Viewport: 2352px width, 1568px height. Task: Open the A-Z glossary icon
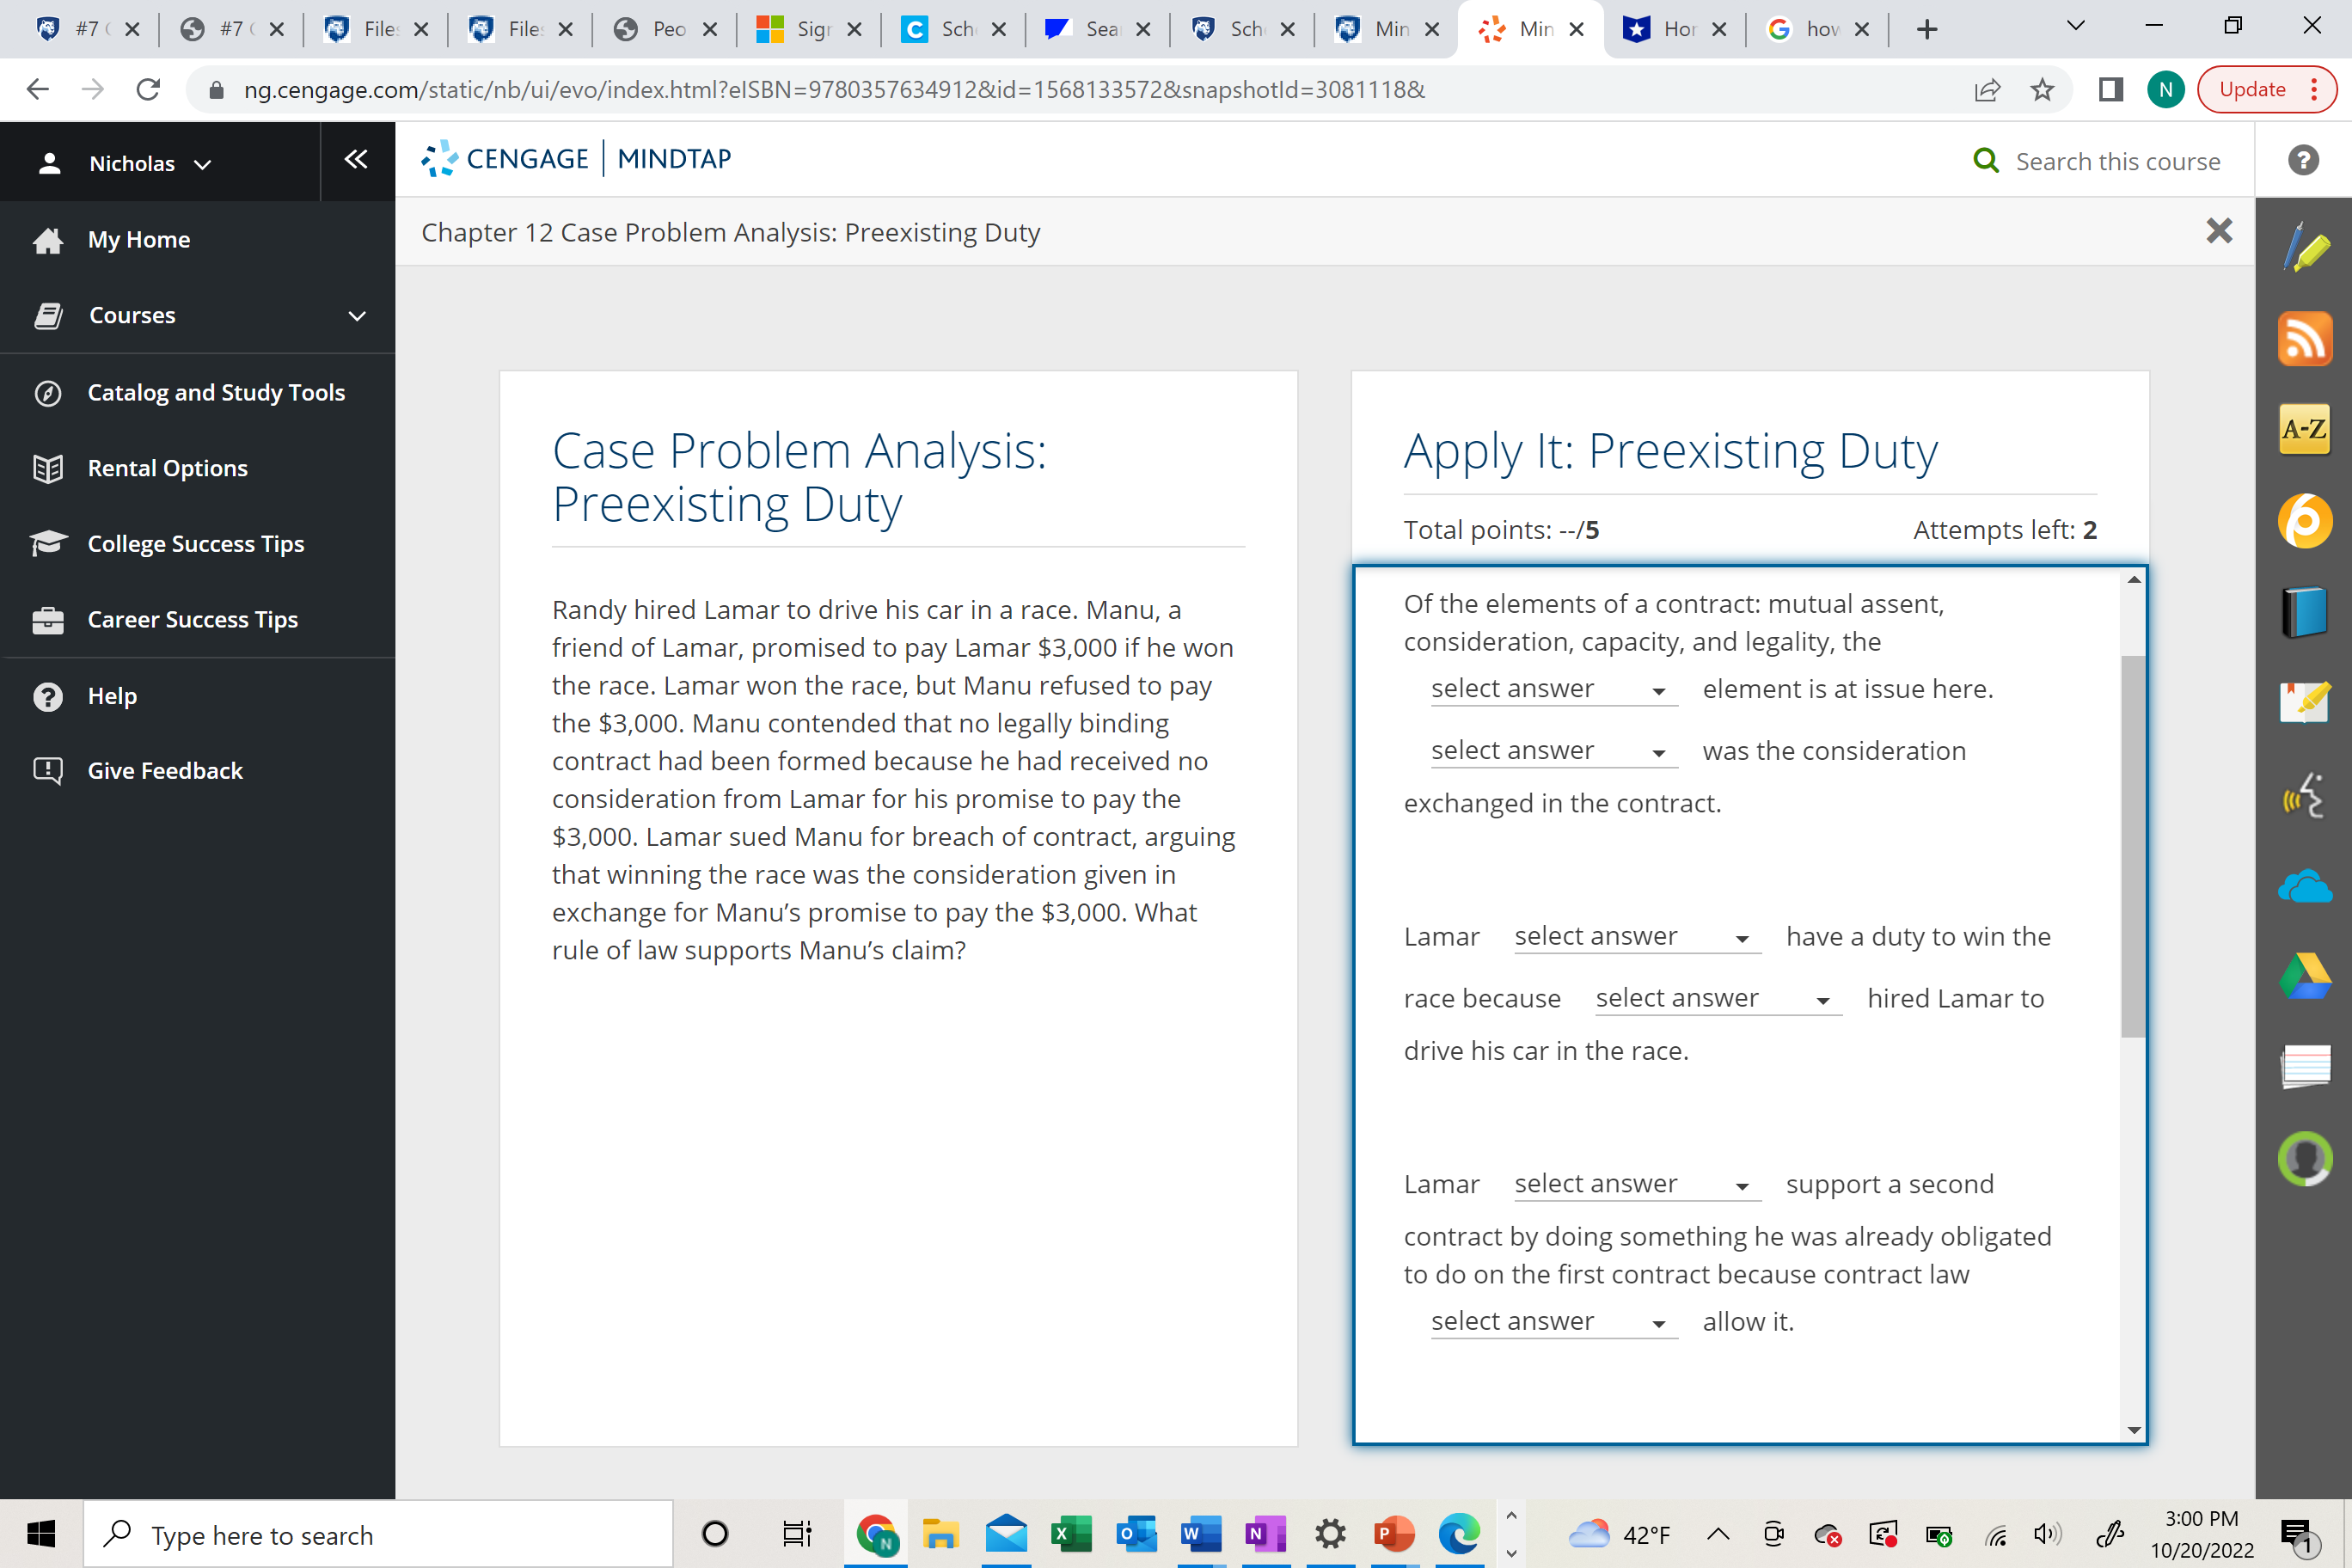click(2305, 430)
